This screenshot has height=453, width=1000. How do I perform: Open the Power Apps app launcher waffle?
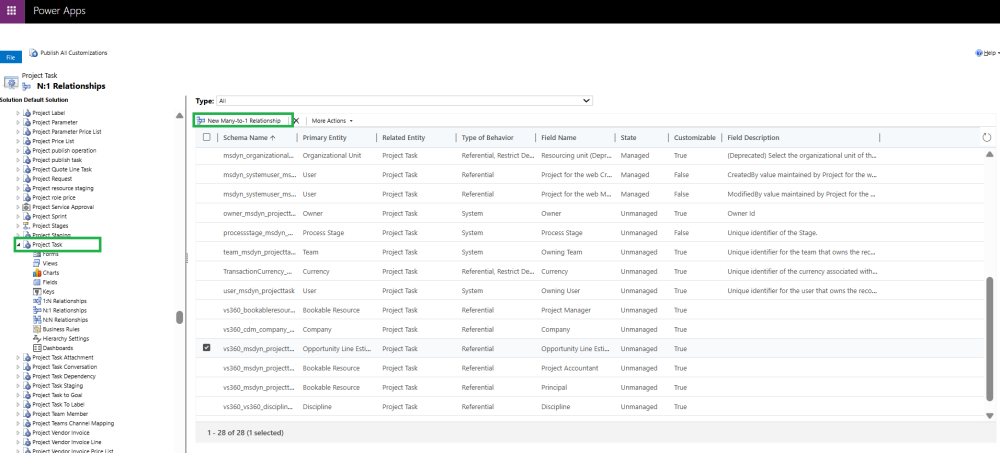click(x=11, y=11)
